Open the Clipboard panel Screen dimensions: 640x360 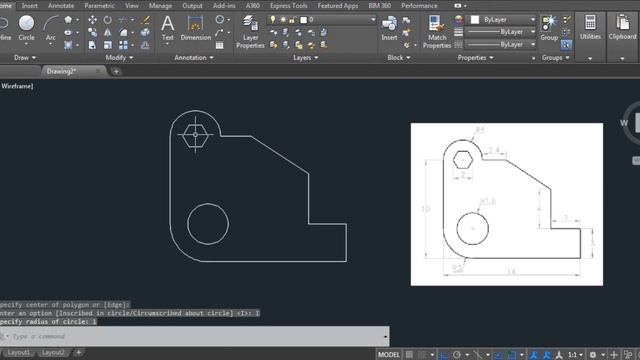[x=622, y=27]
